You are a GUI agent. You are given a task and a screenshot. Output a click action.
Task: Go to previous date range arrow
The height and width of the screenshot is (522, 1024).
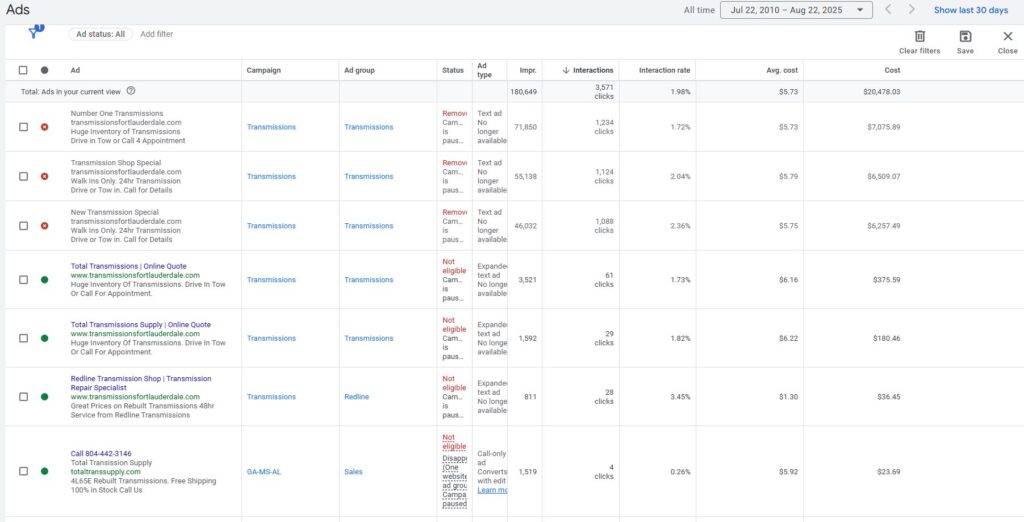[888, 10]
